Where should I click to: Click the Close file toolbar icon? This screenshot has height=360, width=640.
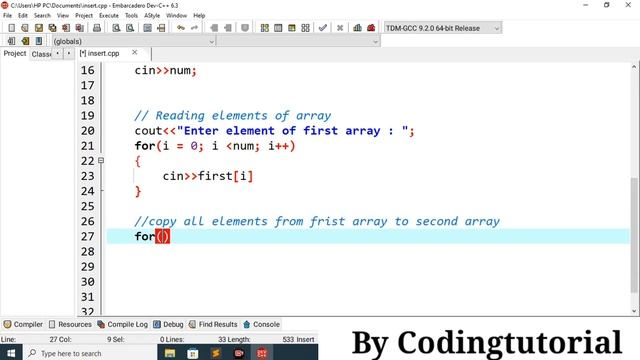click(66, 28)
